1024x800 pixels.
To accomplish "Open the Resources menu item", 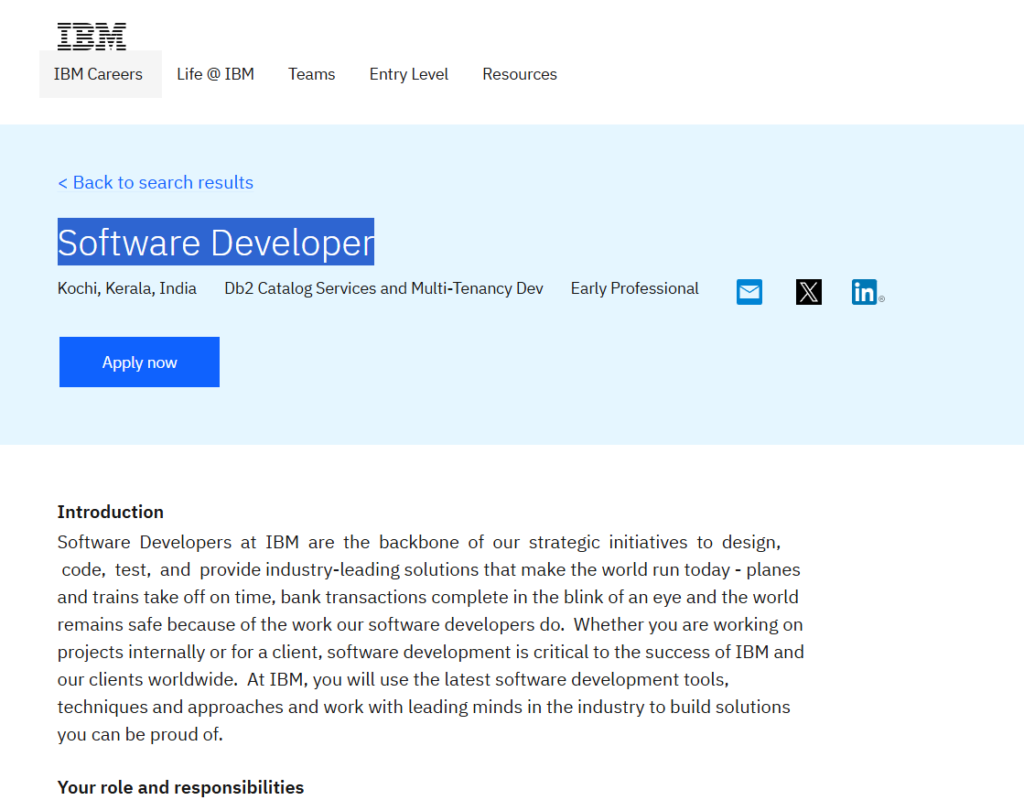I will coord(520,74).
